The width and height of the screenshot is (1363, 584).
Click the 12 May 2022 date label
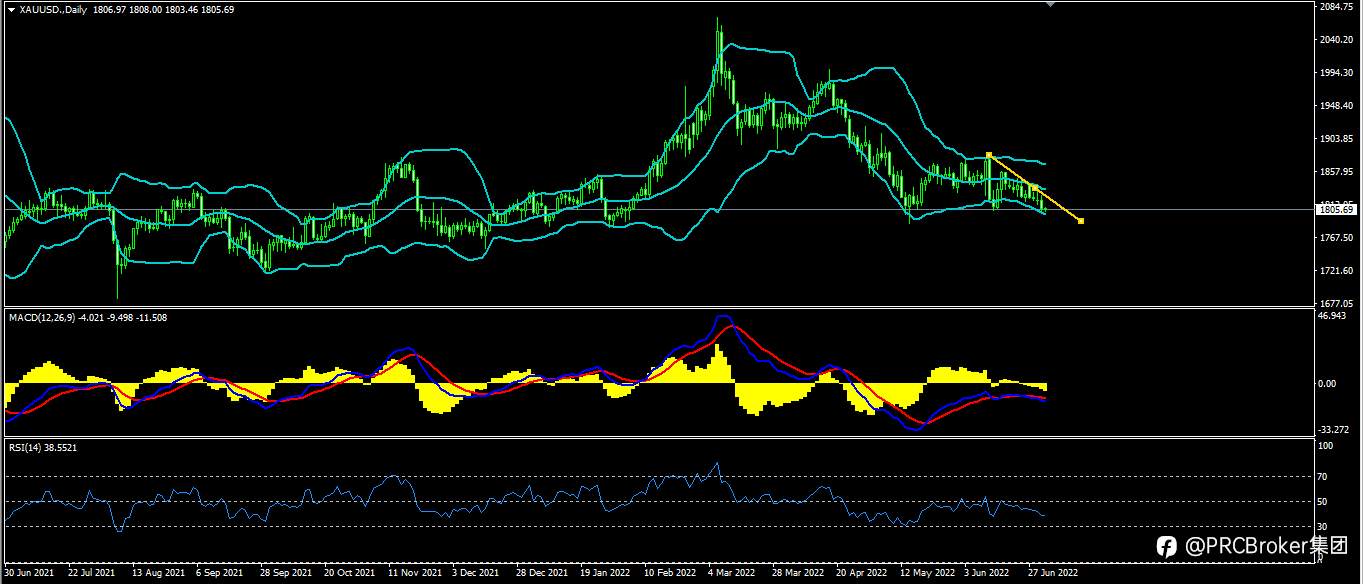coord(927,574)
